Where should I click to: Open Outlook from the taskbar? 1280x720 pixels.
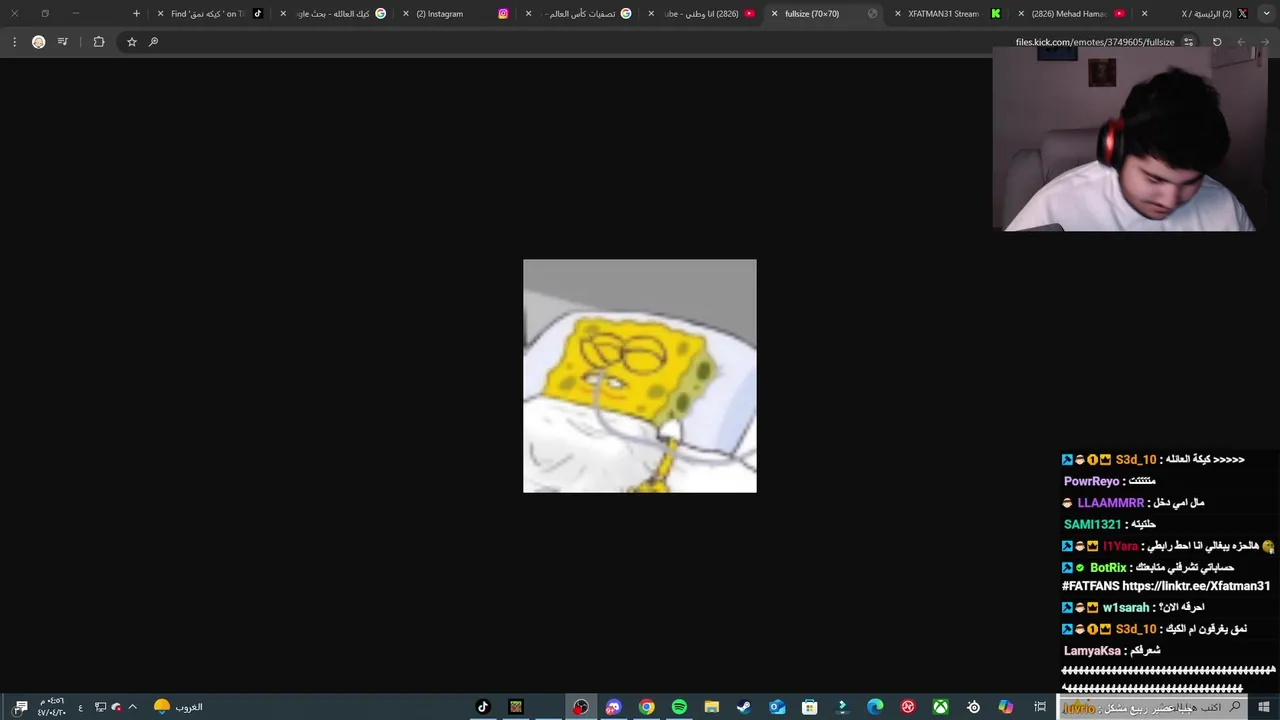[777, 707]
